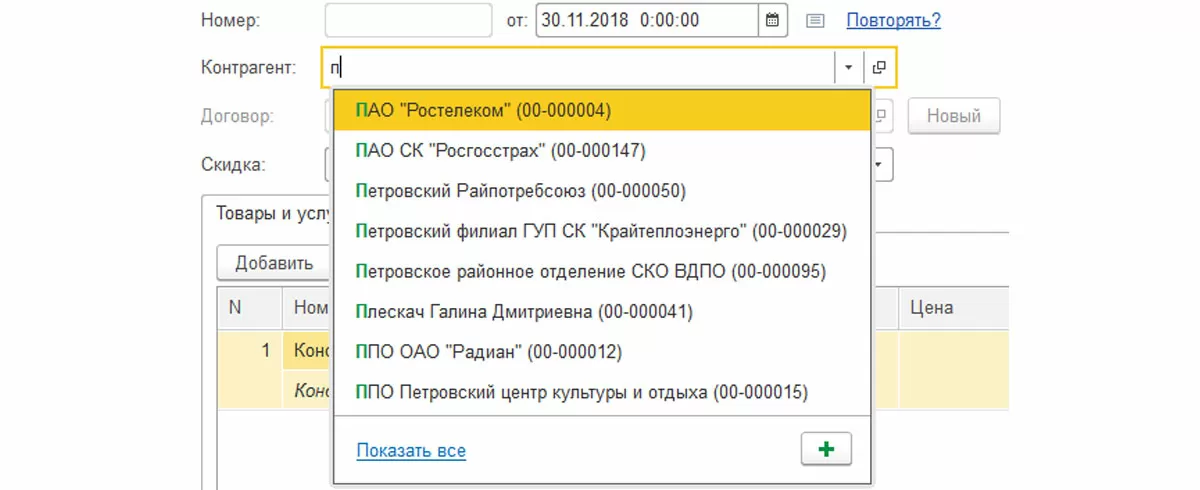1200x490 pixels.
Task: Open the Повторять? link
Action: coord(893,20)
